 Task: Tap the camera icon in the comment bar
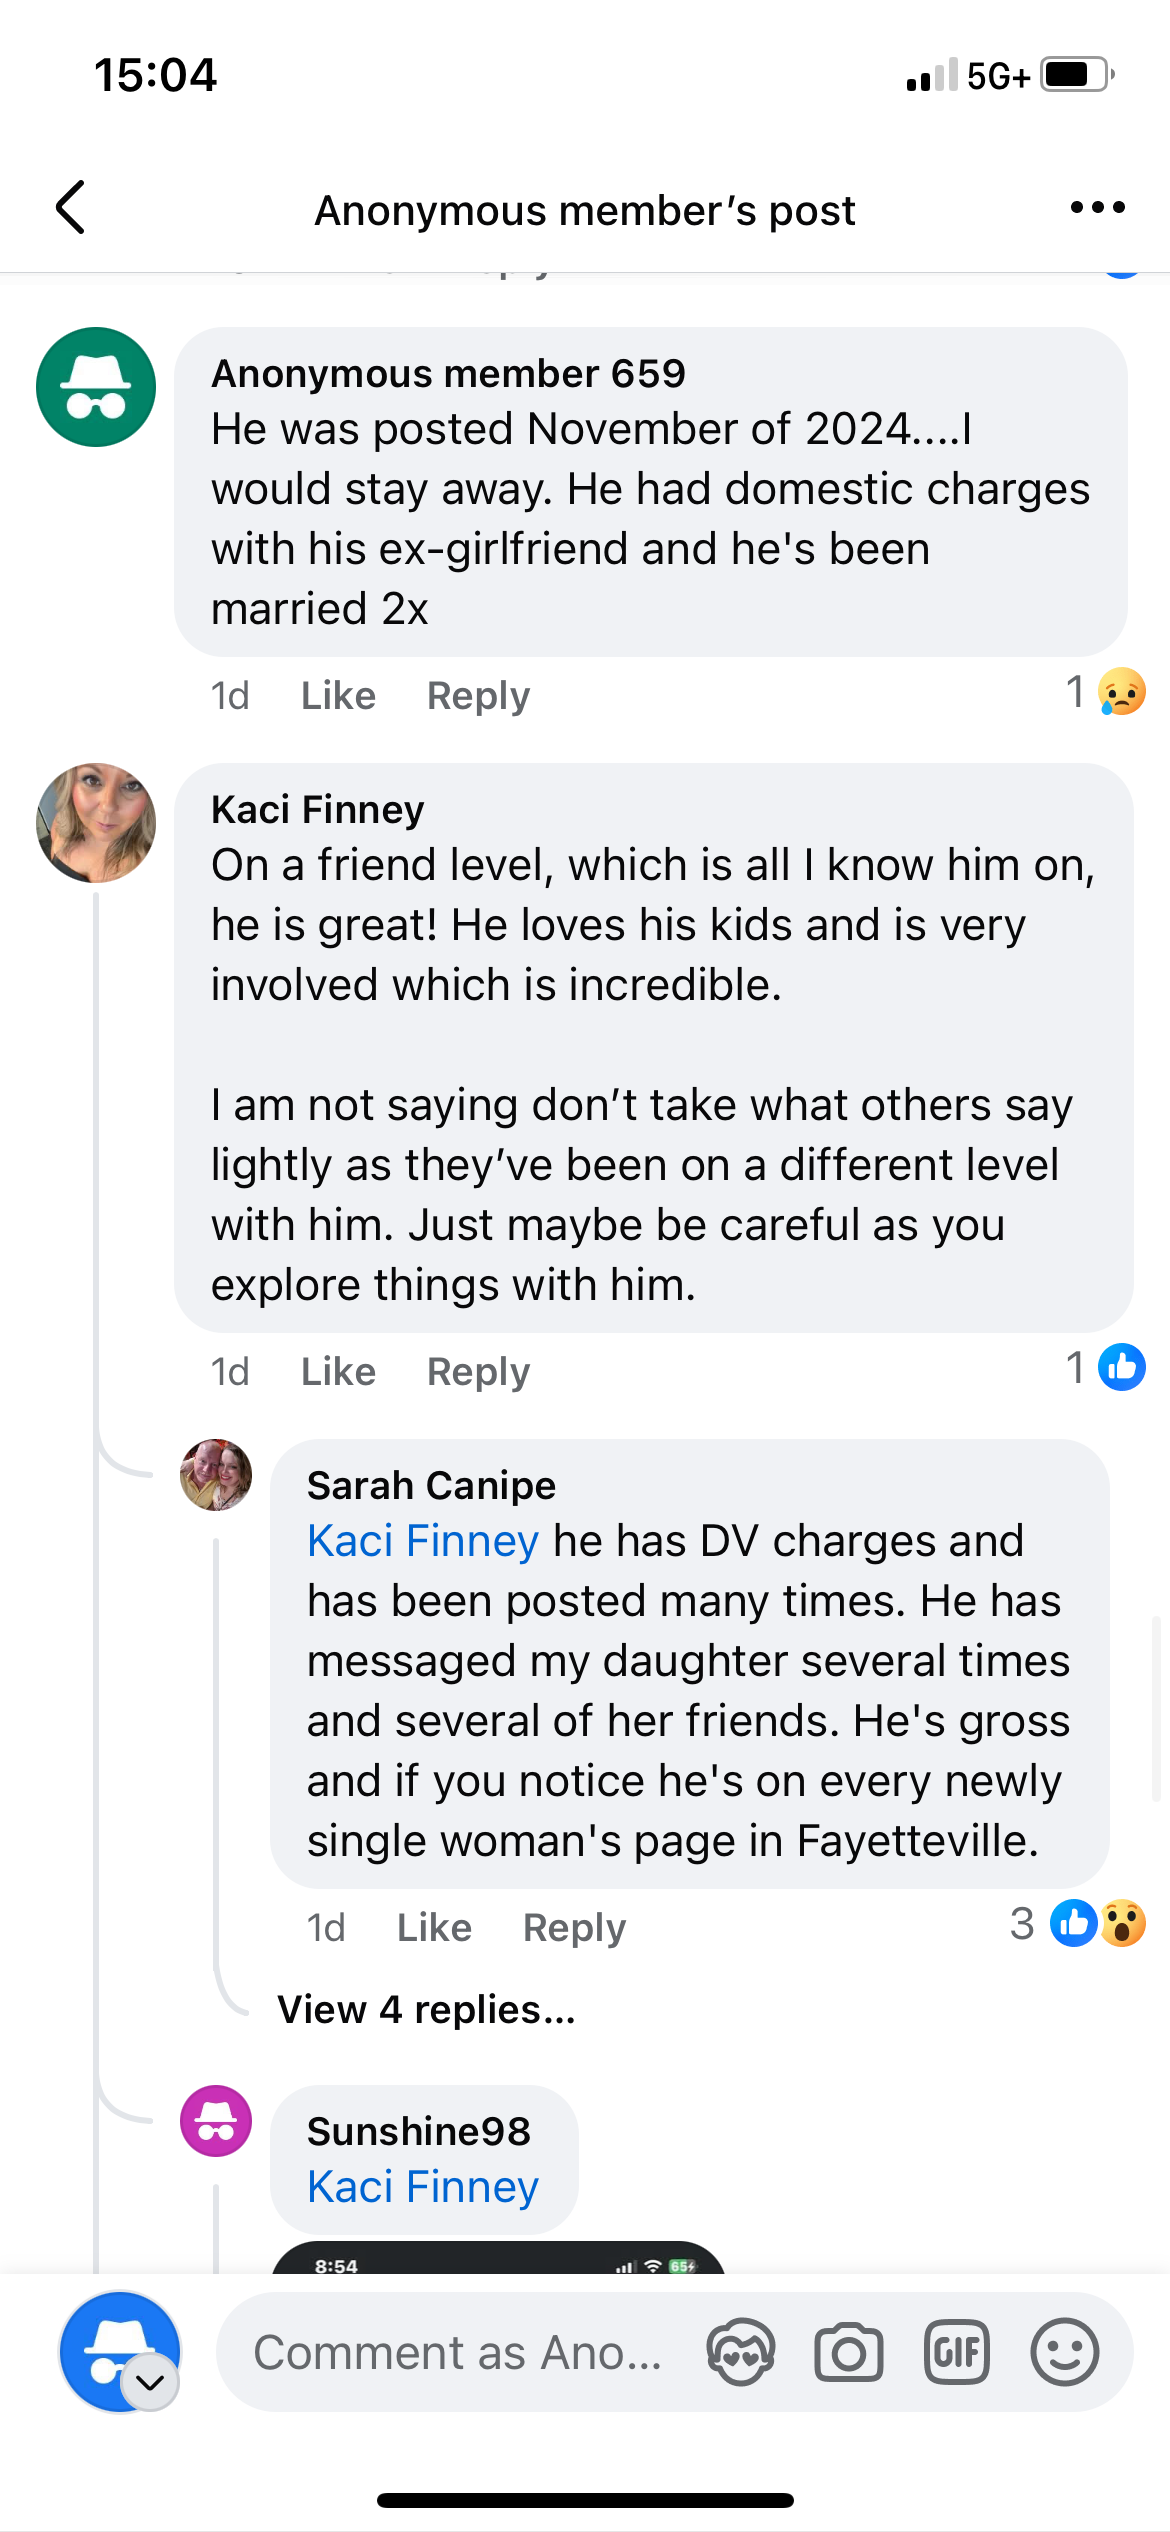pos(848,2353)
